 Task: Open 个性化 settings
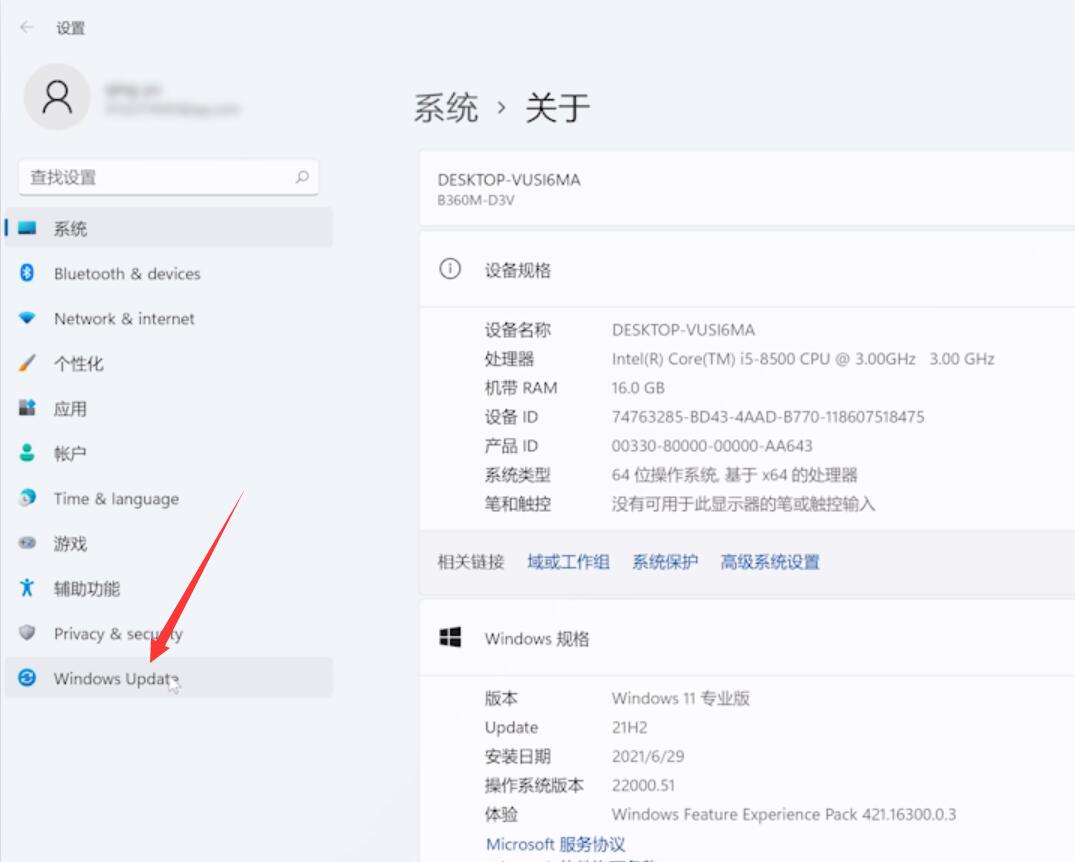(169, 363)
